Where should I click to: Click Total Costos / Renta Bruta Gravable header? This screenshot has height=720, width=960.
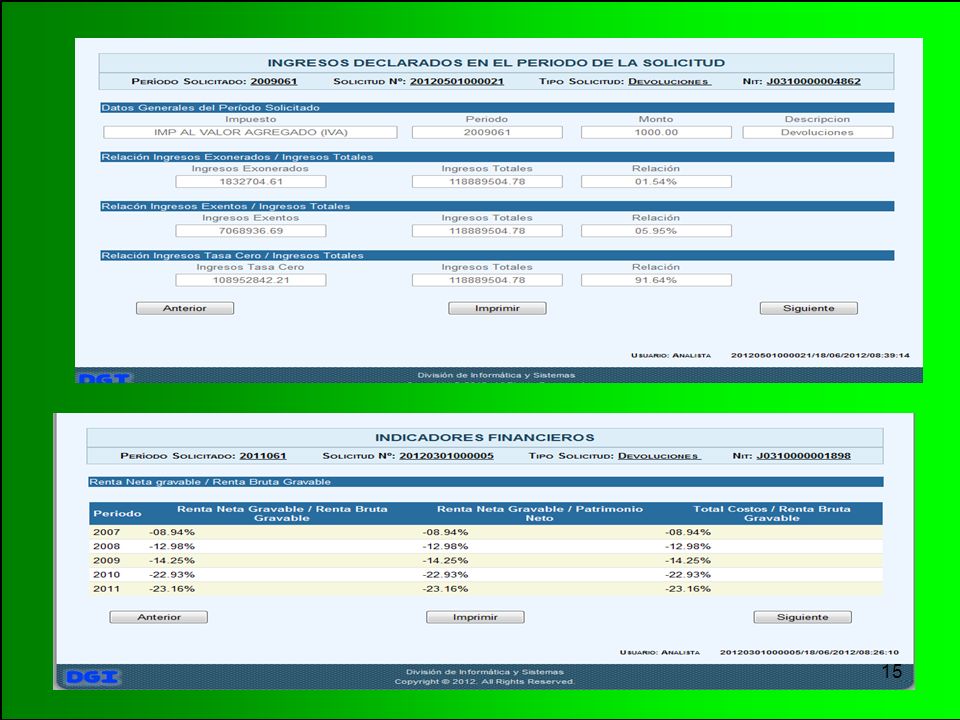771,513
